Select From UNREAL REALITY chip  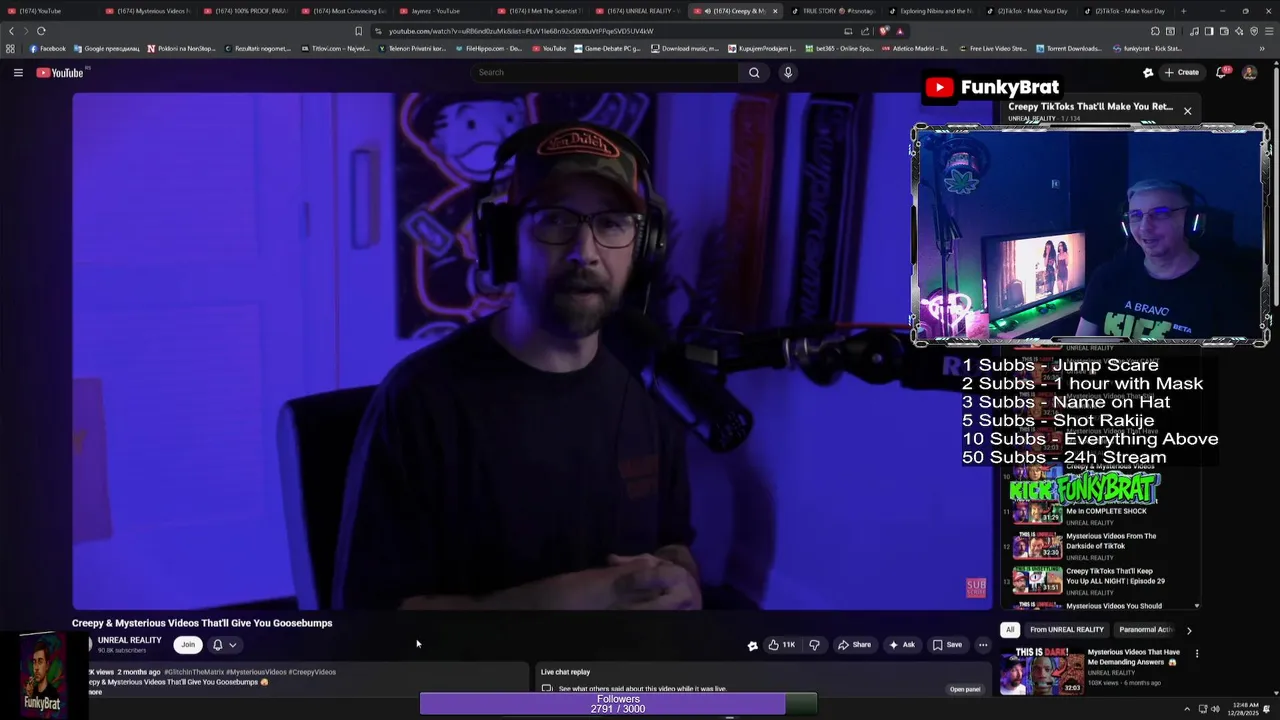1067,630
